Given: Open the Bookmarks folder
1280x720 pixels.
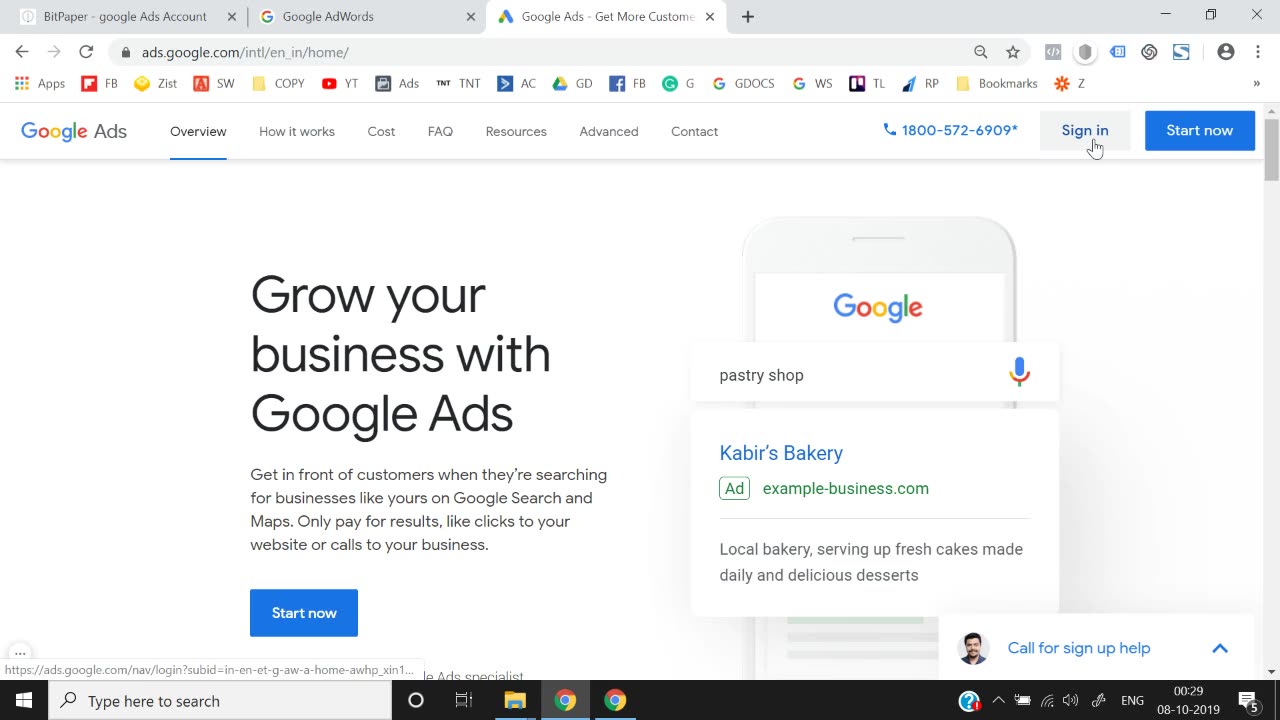Looking at the screenshot, I should [997, 84].
